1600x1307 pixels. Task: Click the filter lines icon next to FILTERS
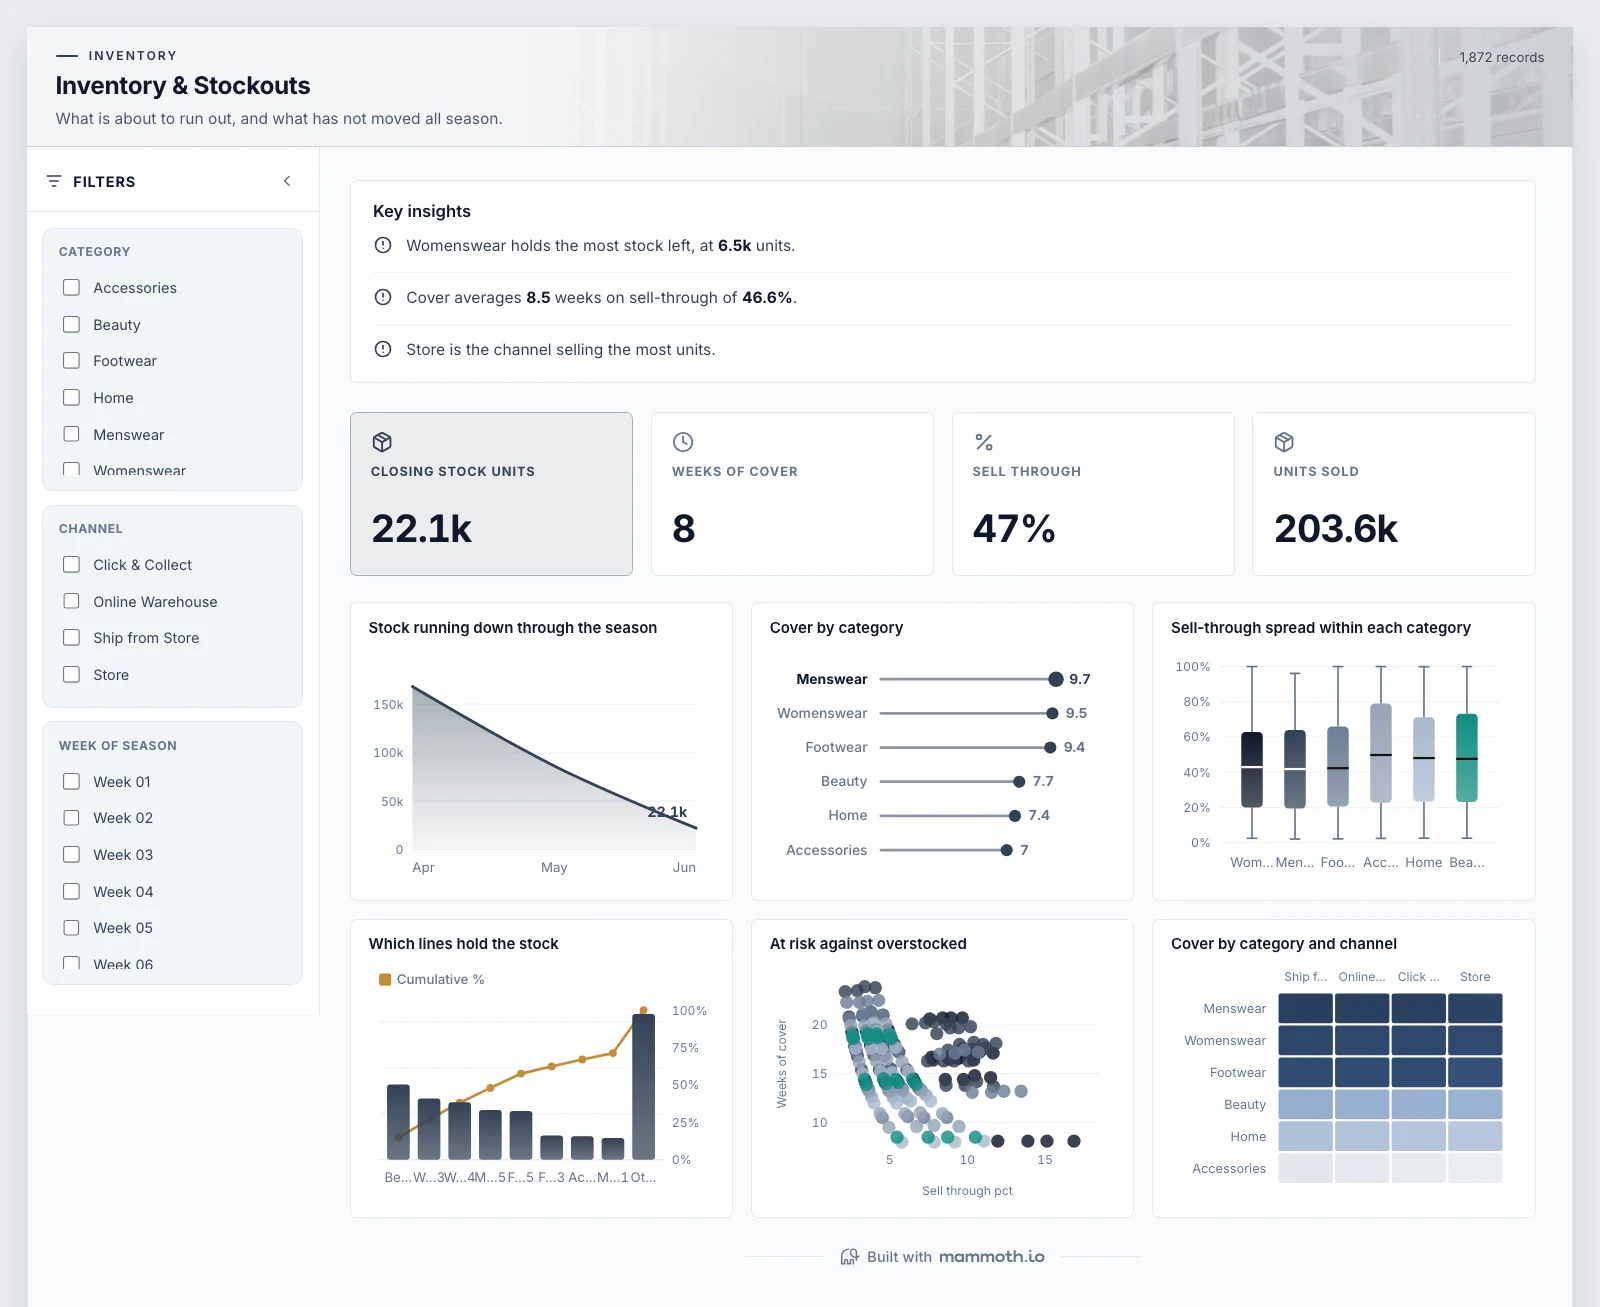(54, 181)
